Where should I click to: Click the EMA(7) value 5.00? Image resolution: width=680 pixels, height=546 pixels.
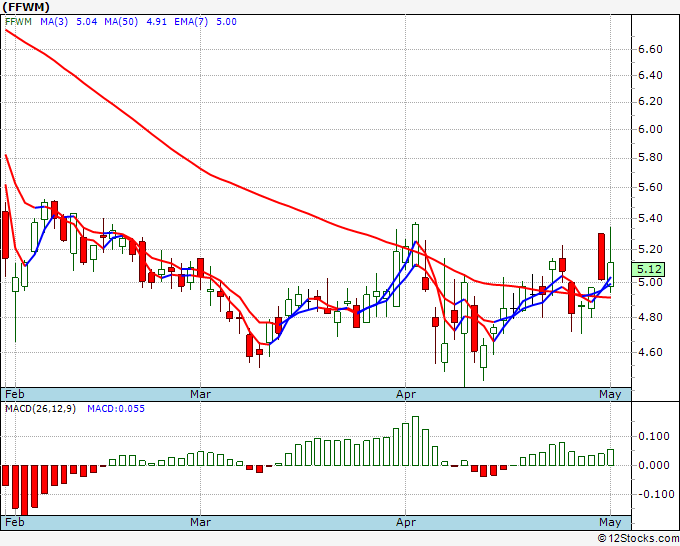pyautogui.click(x=226, y=22)
